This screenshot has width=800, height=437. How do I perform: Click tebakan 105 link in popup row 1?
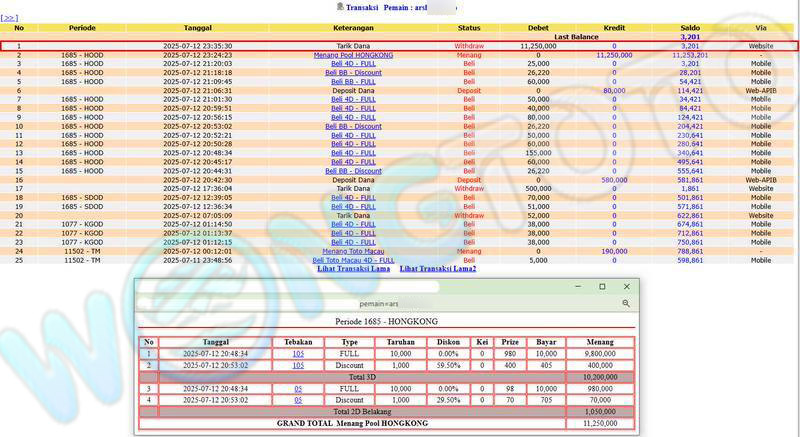click(x=298, y=353)
